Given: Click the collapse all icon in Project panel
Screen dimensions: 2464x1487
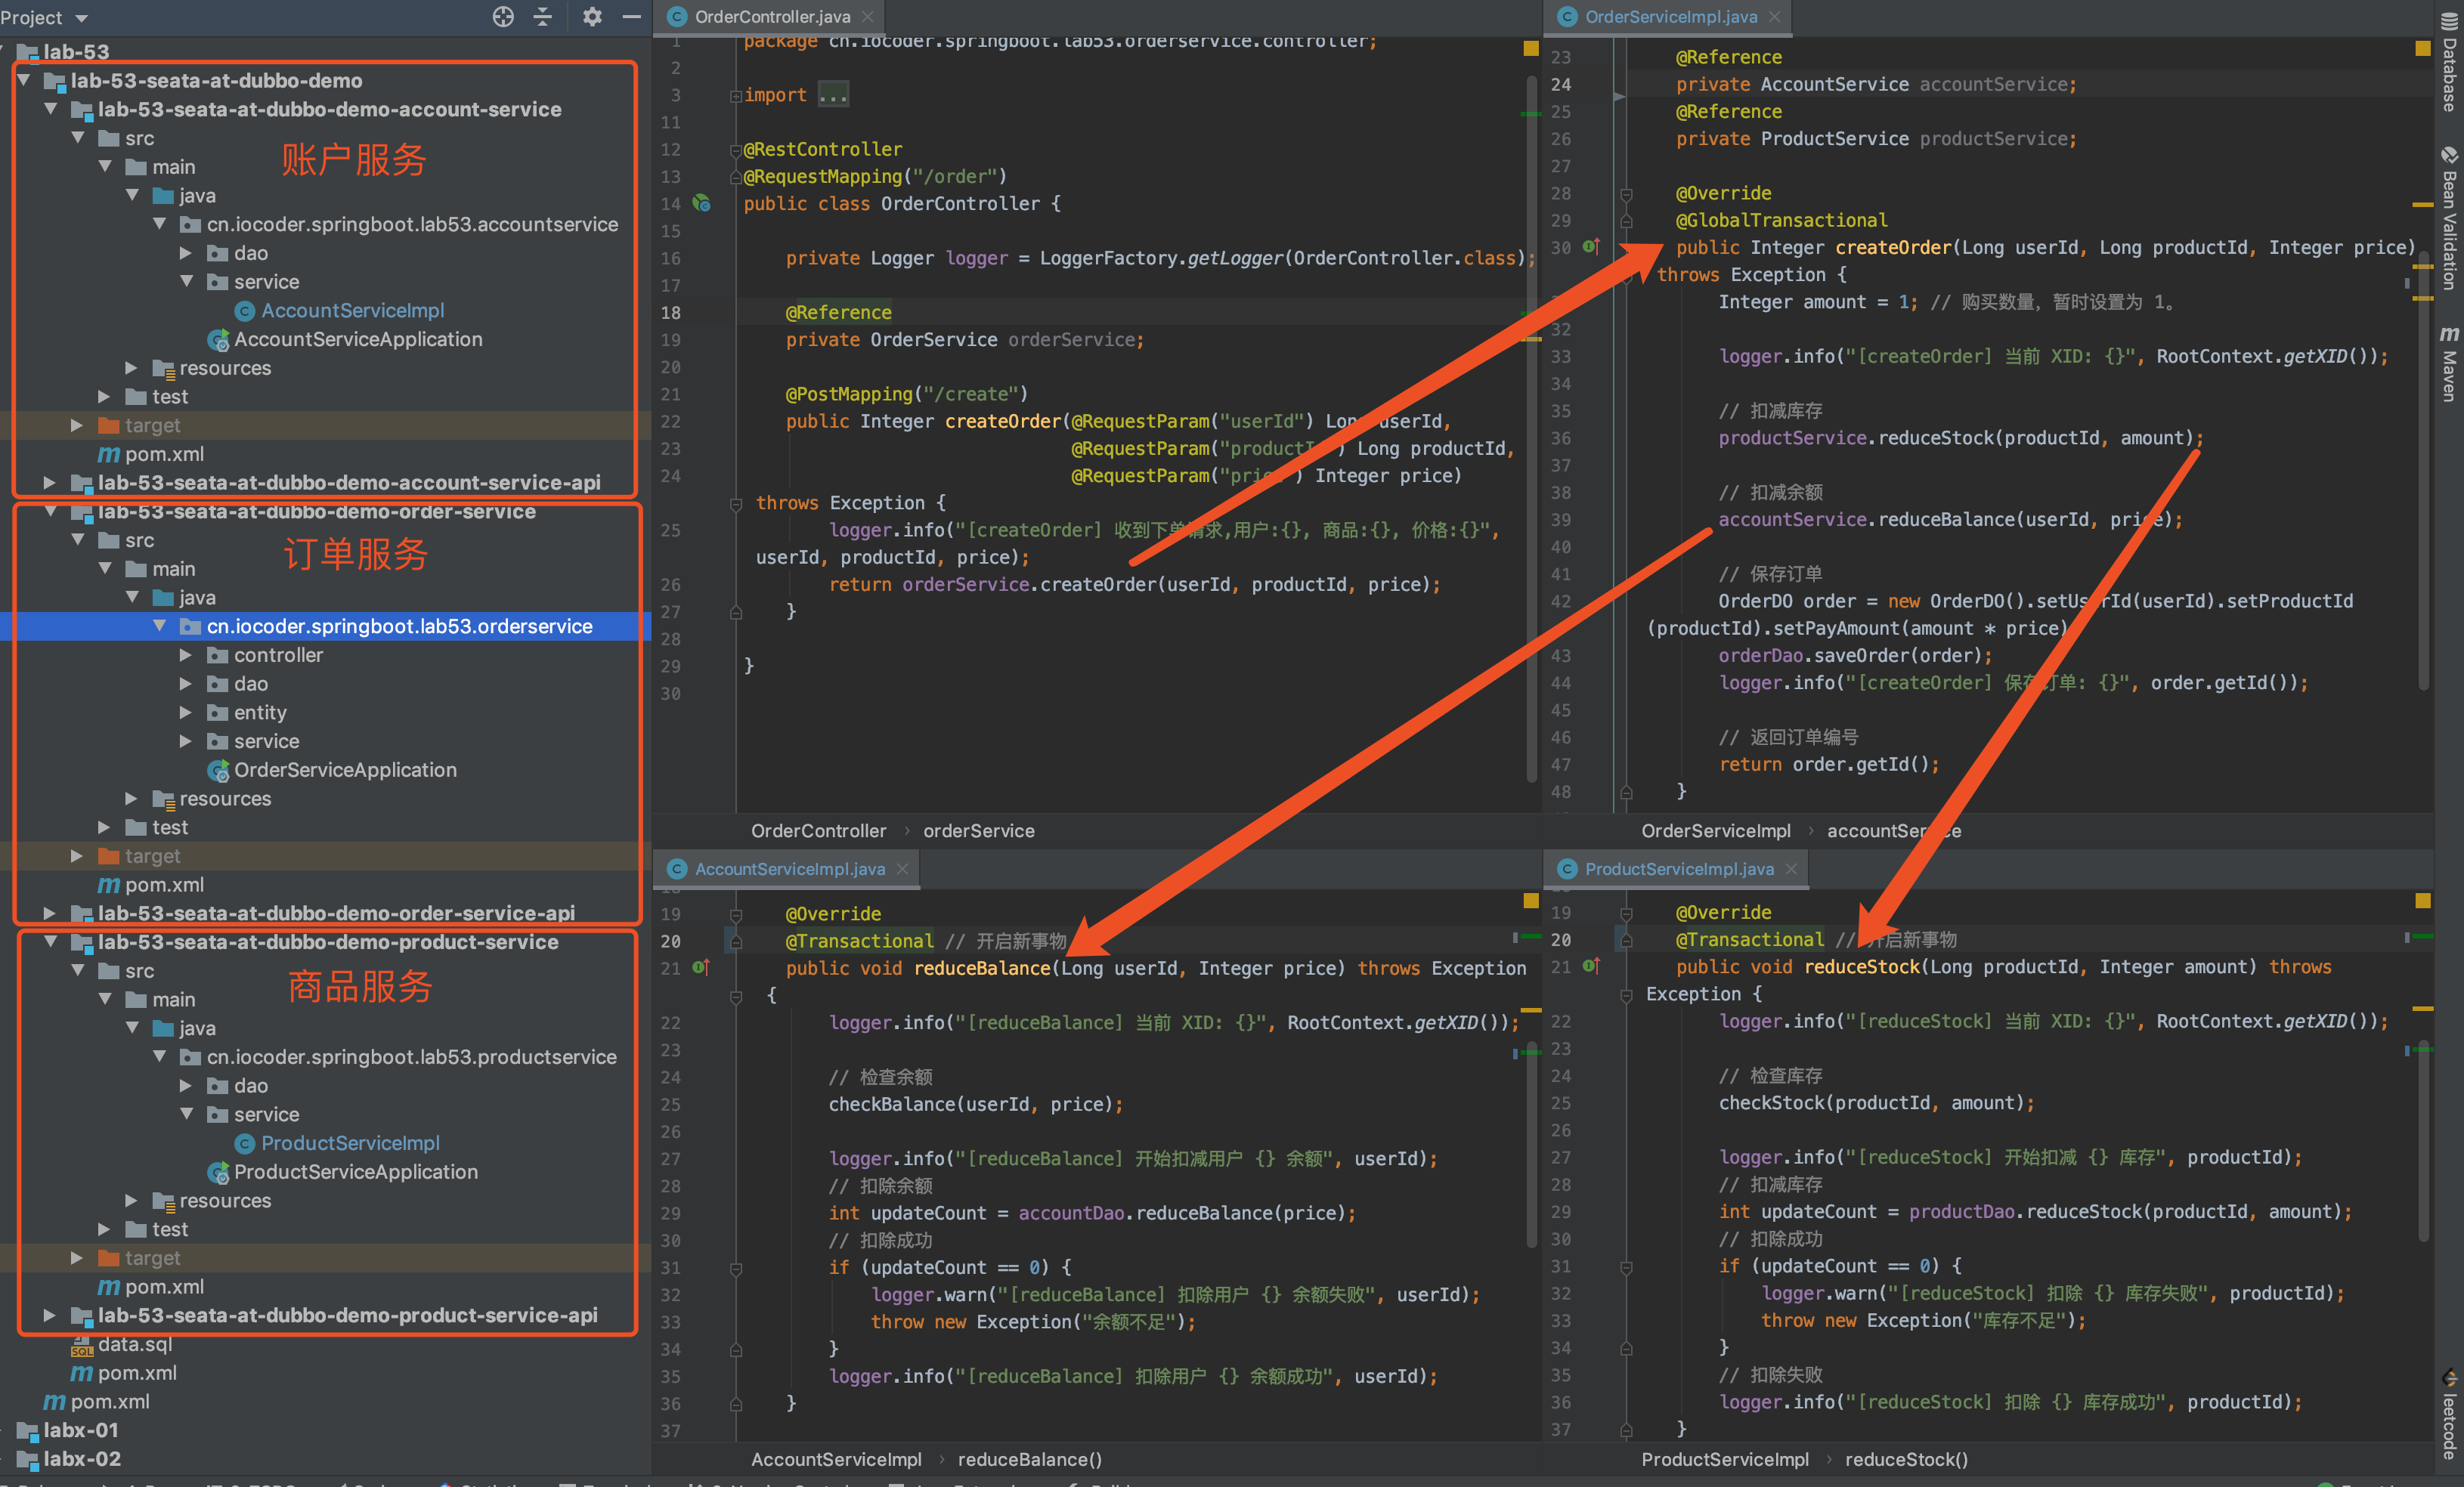Looking at the screenshot, I should click(543, 16).
